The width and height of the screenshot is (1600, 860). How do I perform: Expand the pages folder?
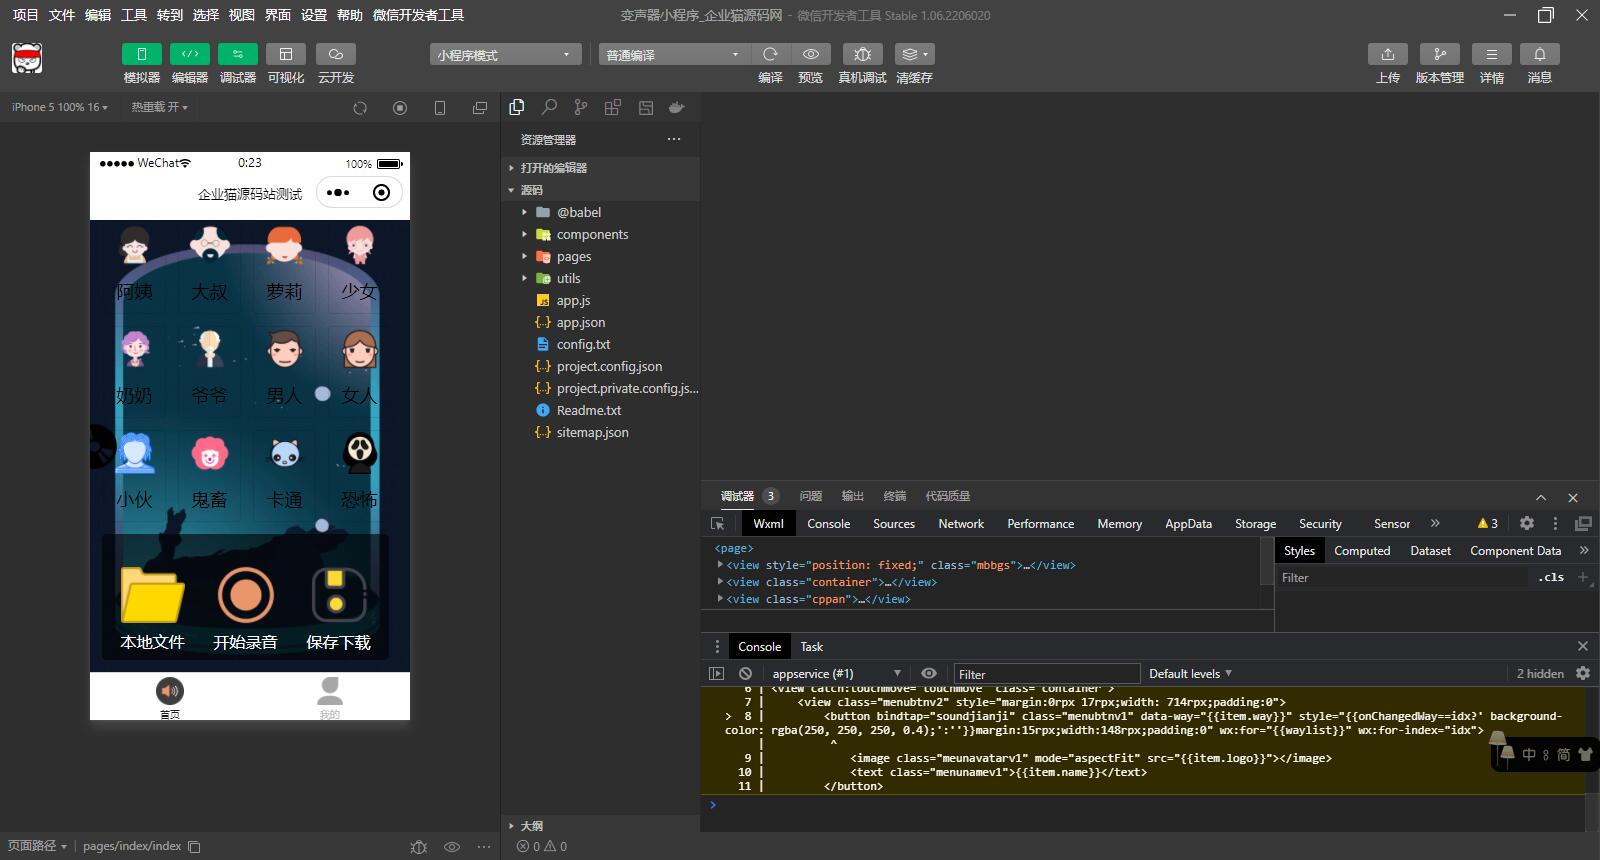click(x=573, y=257)
